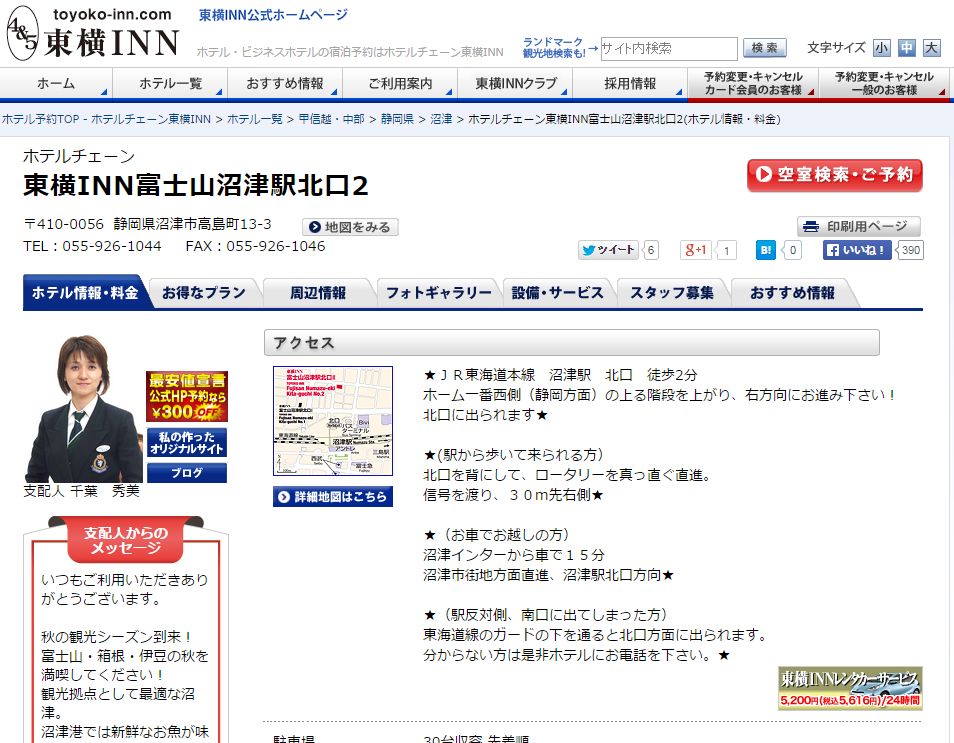Click the FAX：055-926-1046 text
This screenshot has width=954, height=743.
tap(256, 246)
